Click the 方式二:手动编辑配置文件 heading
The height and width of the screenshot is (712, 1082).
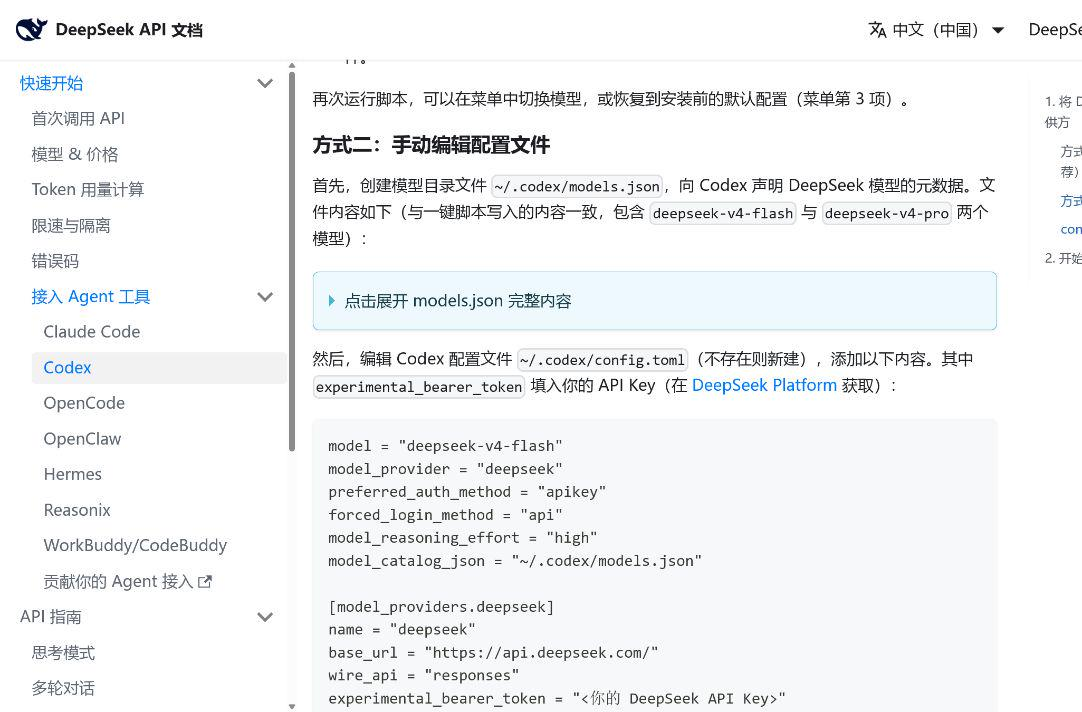(431, 145)
